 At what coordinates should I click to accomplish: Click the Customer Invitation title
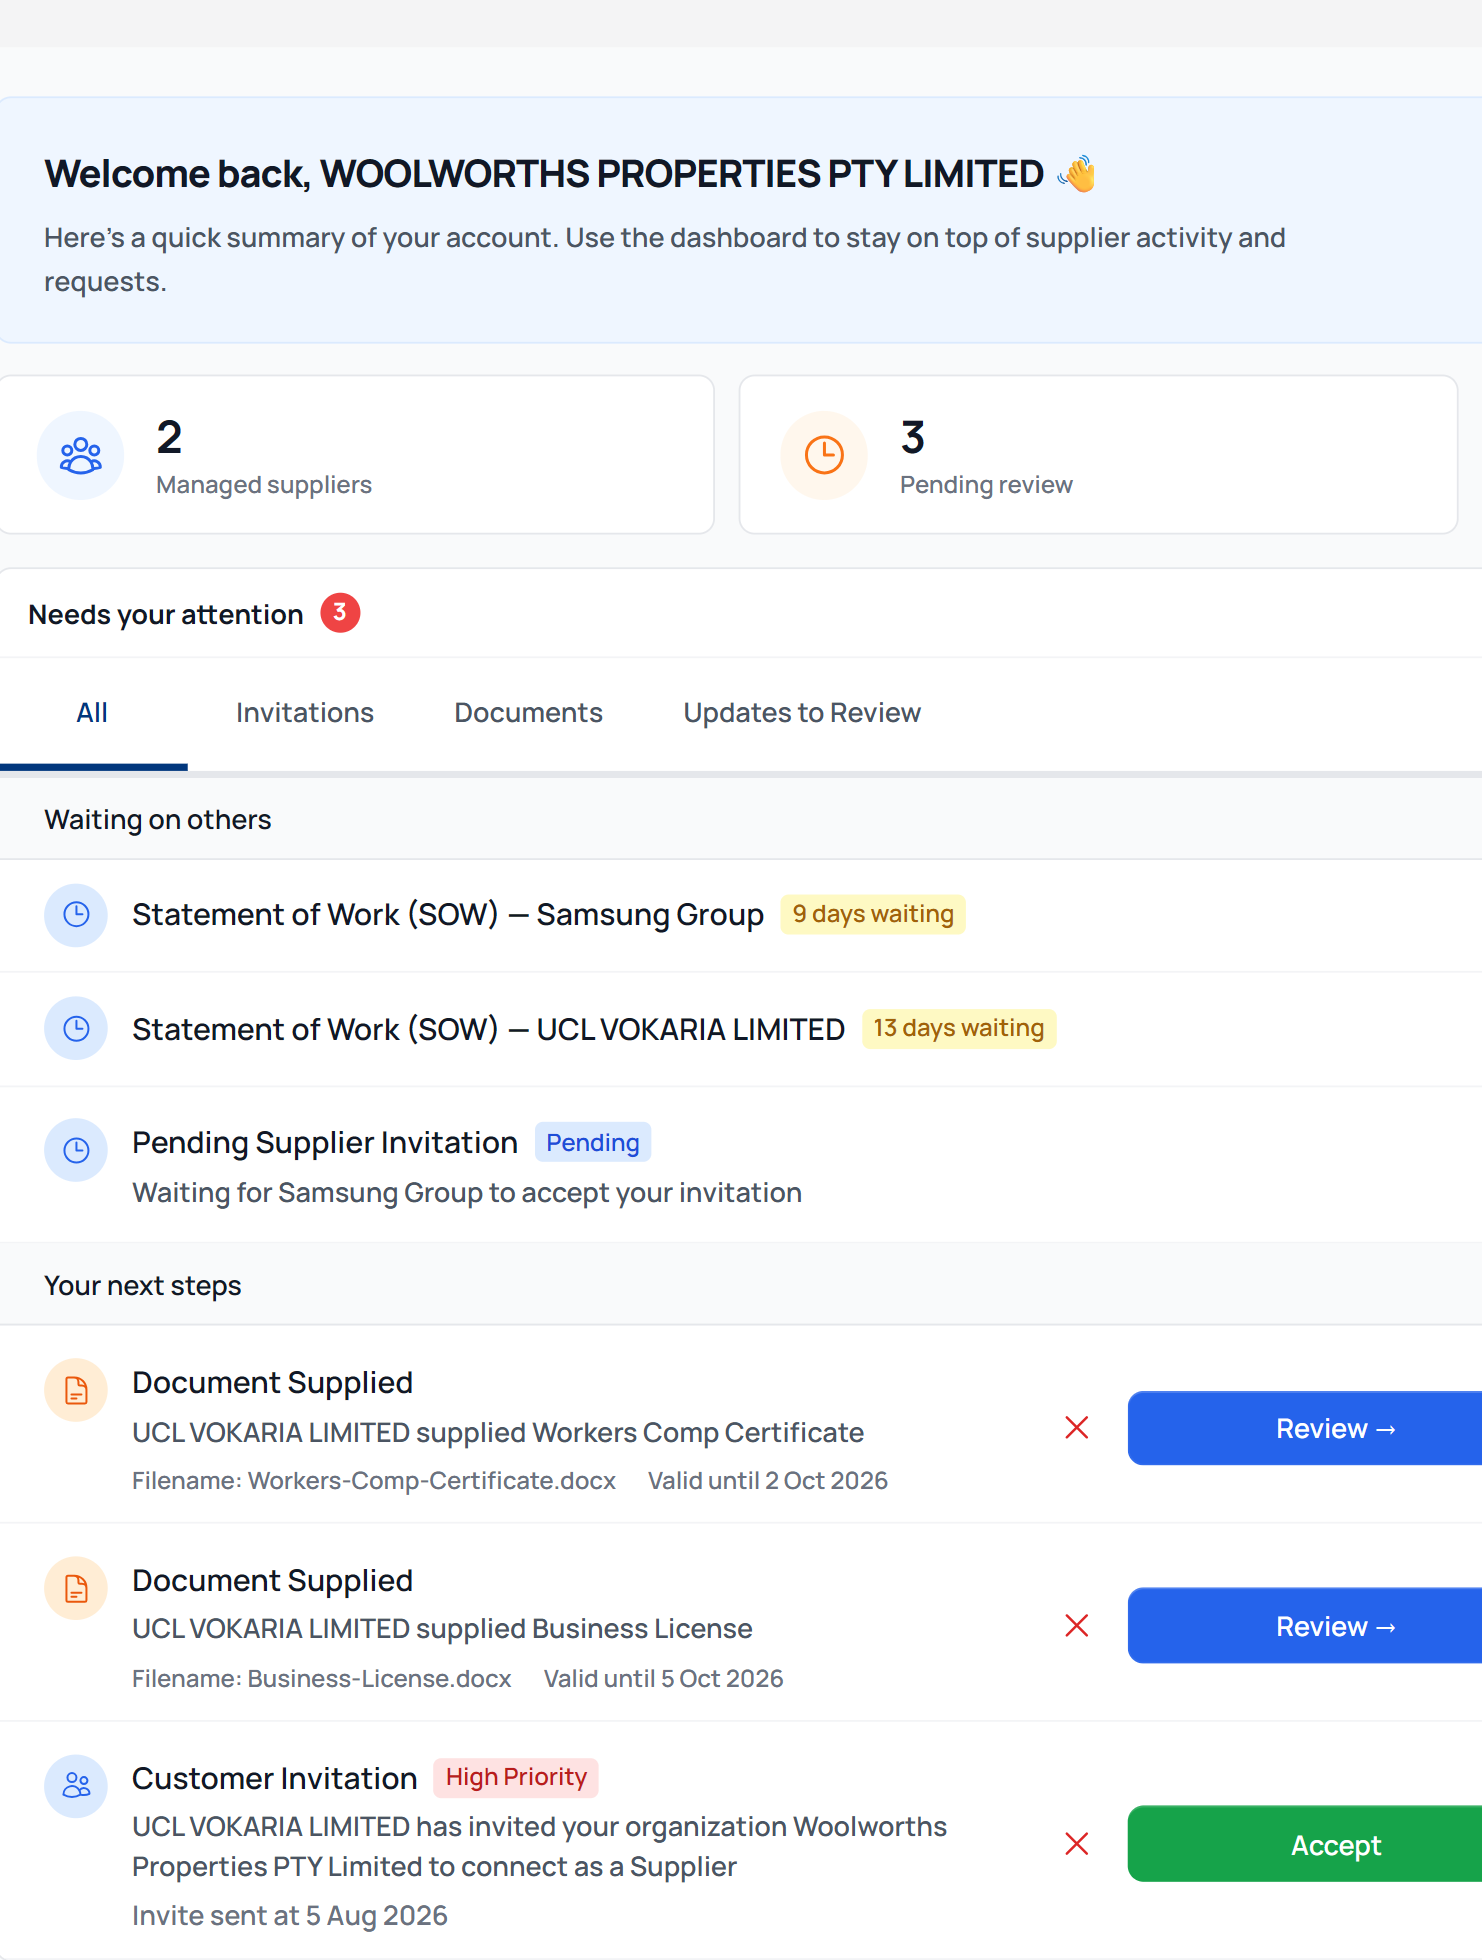point(275,1779)
